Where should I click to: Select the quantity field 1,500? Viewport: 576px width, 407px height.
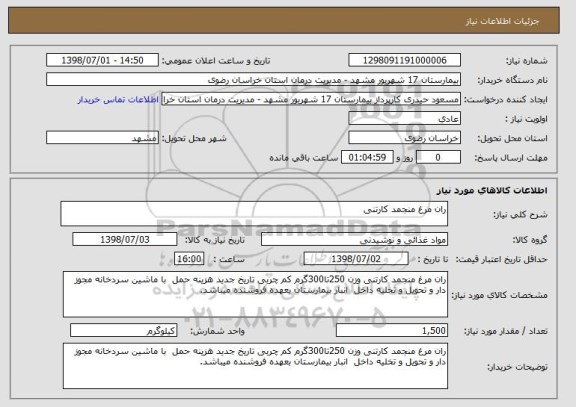point(392,331)
